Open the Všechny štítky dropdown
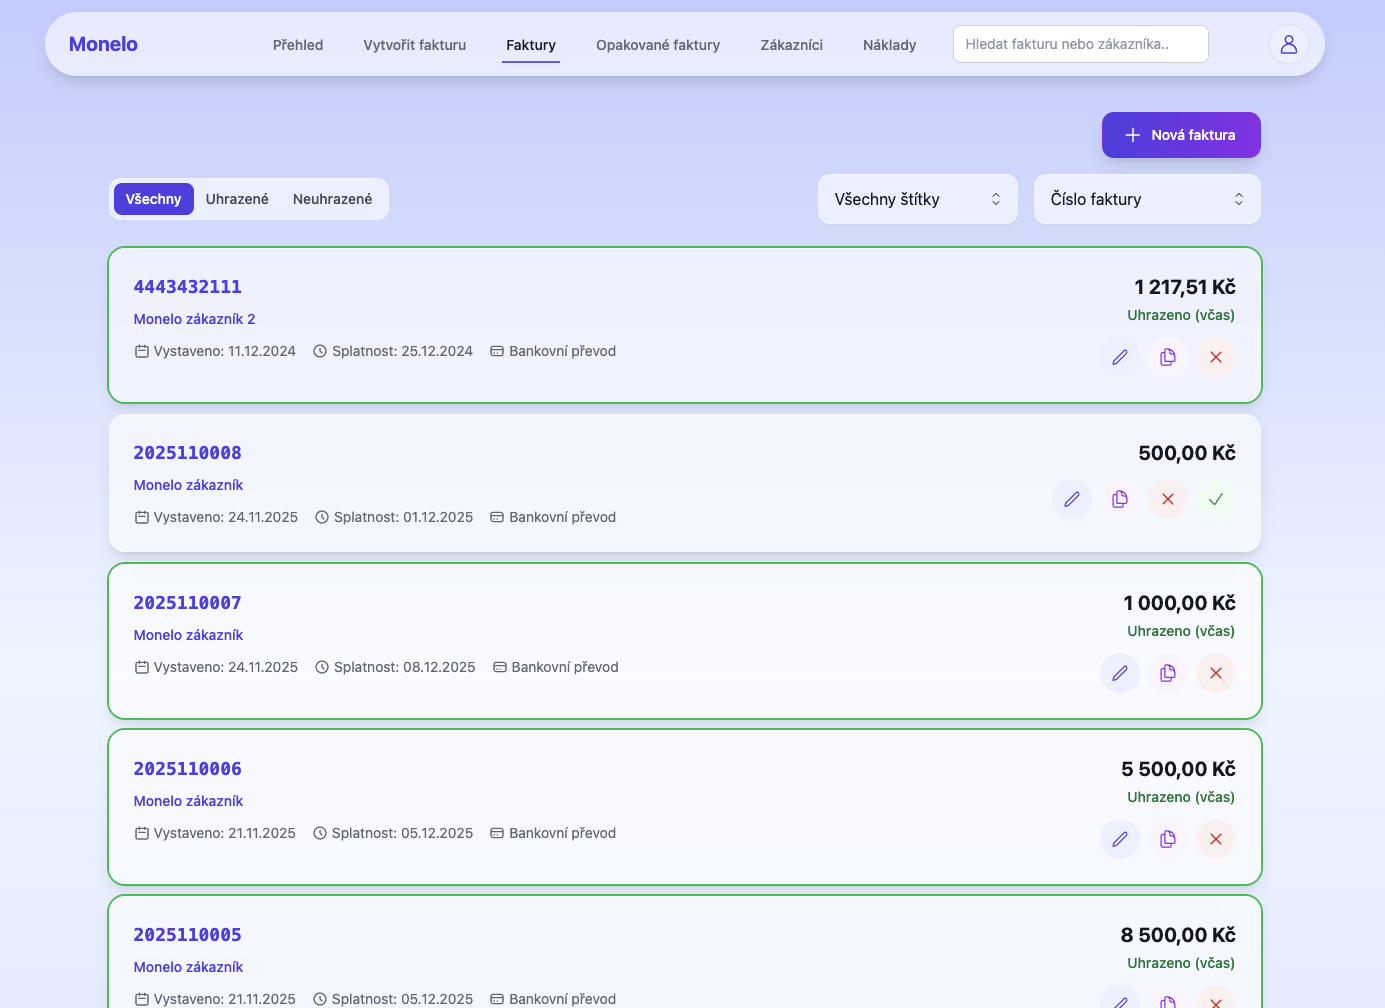1385x1008 pixels. tap(916, 199)
